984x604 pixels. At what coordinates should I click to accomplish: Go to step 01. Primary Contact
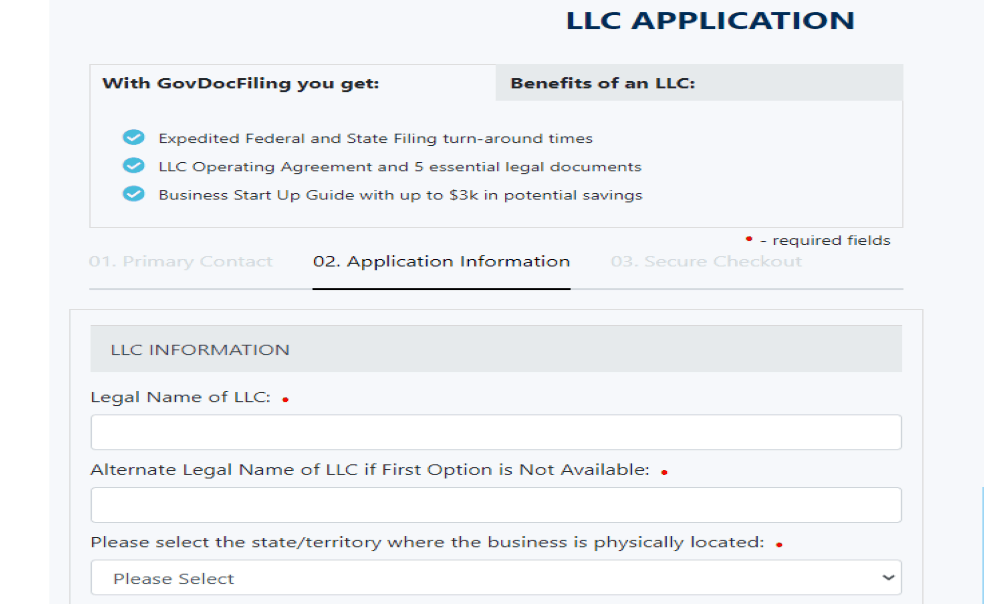click(x=181, y=261)
